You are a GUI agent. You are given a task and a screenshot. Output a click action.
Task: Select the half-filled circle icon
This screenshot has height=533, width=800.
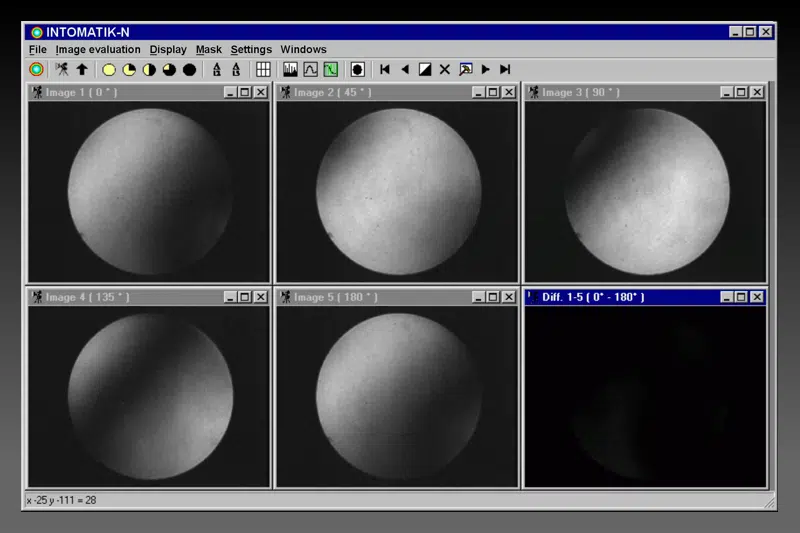[149, 70]
